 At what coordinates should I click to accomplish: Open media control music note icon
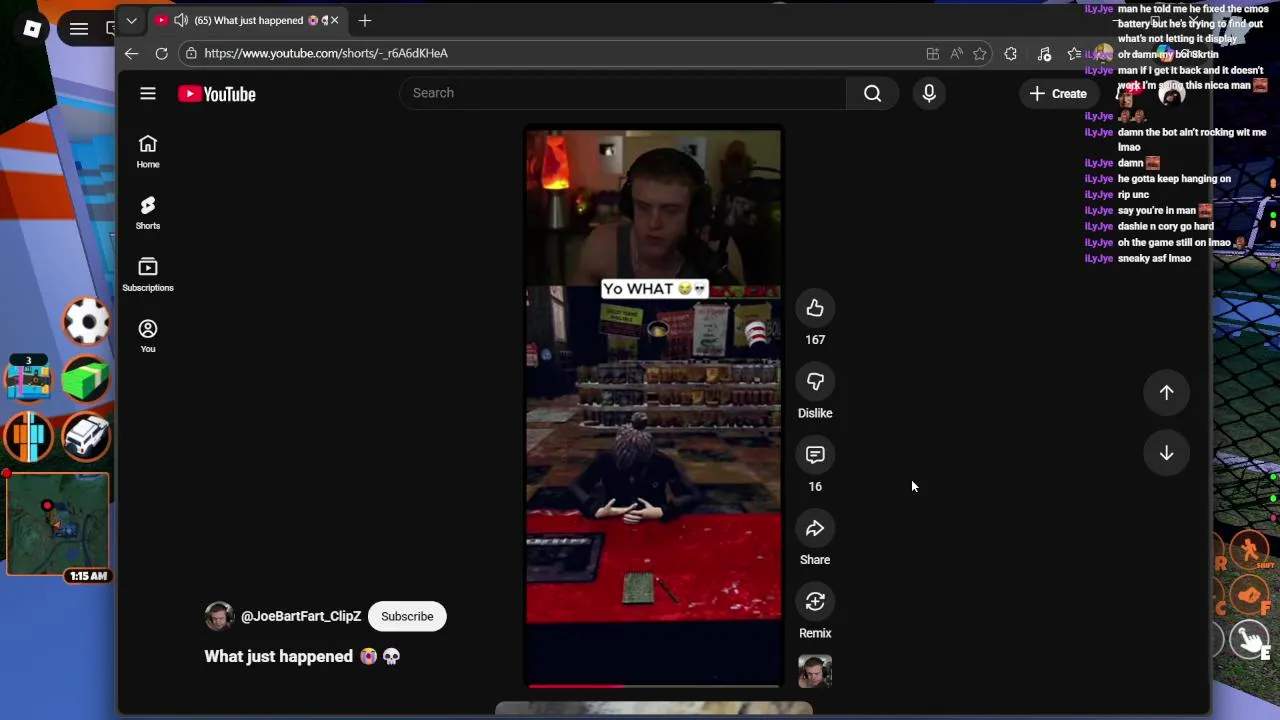[1044, 53]
